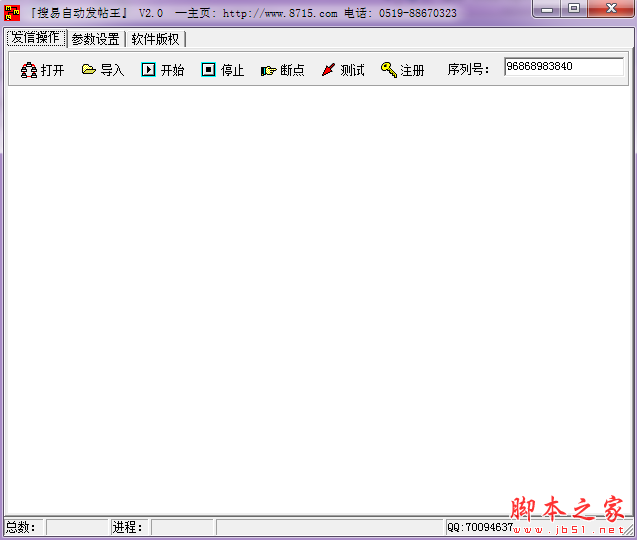Switch to the 参数设置 tab
Viewport: 637px width, 541px height.
pyautogui.click(x=96, y=39)
